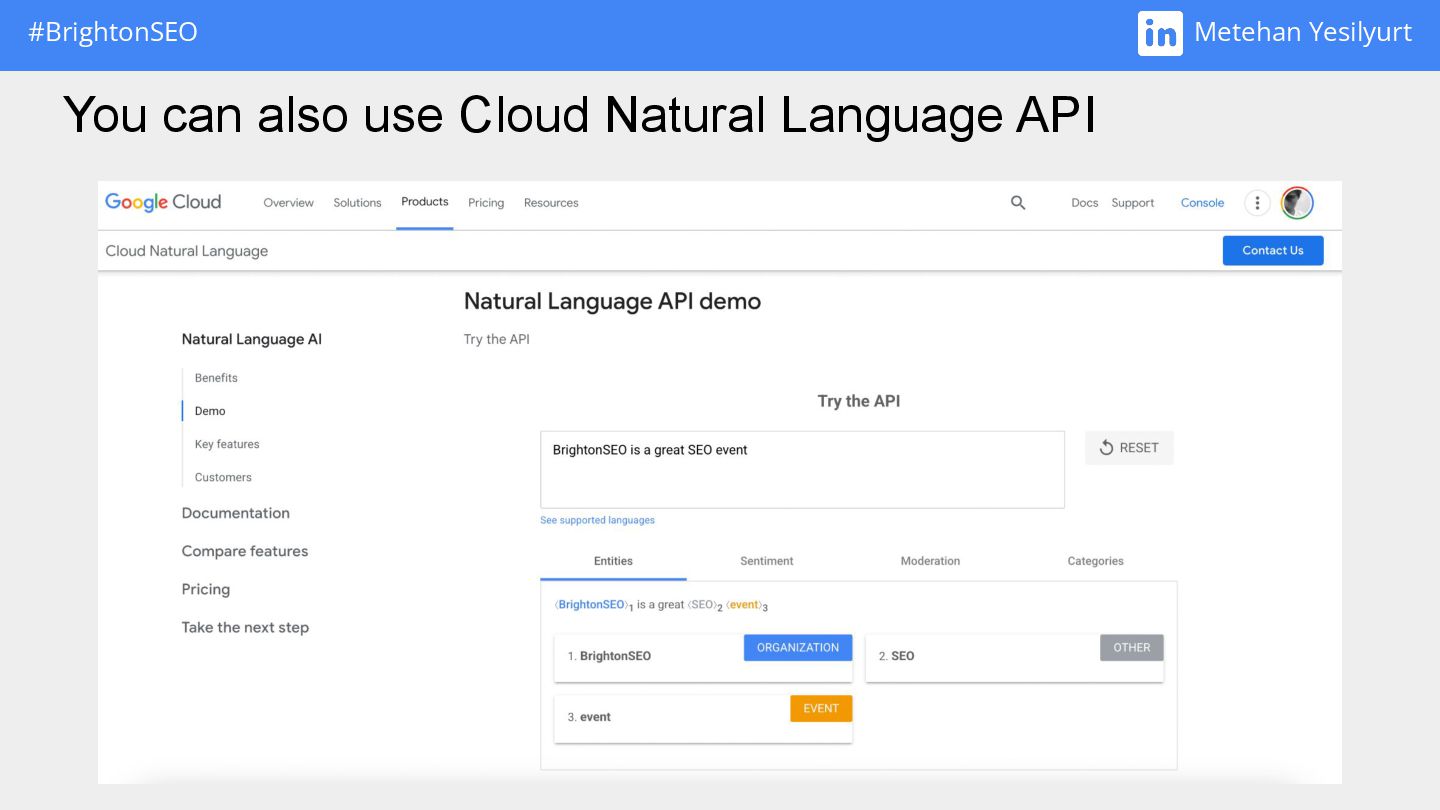Viewport: 1440px width, 810px height.
Task: Open the Overview menu item
Action: [x=289, y=203]
